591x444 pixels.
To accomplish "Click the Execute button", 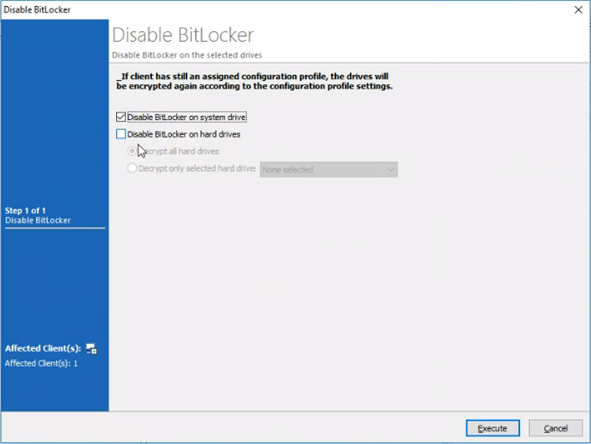I will [493, 428].
